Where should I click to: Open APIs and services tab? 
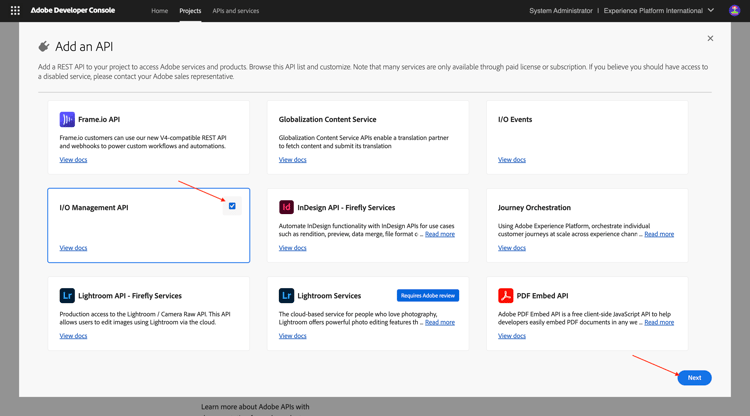(236, 11)
